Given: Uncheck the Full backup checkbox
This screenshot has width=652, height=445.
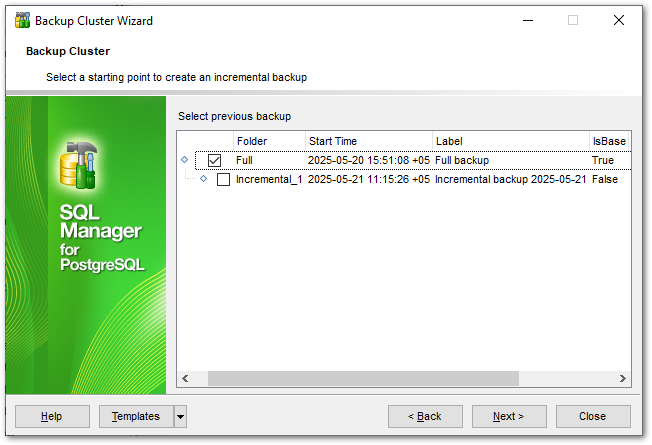Looking at the screenshot, I should coord(214,160).
